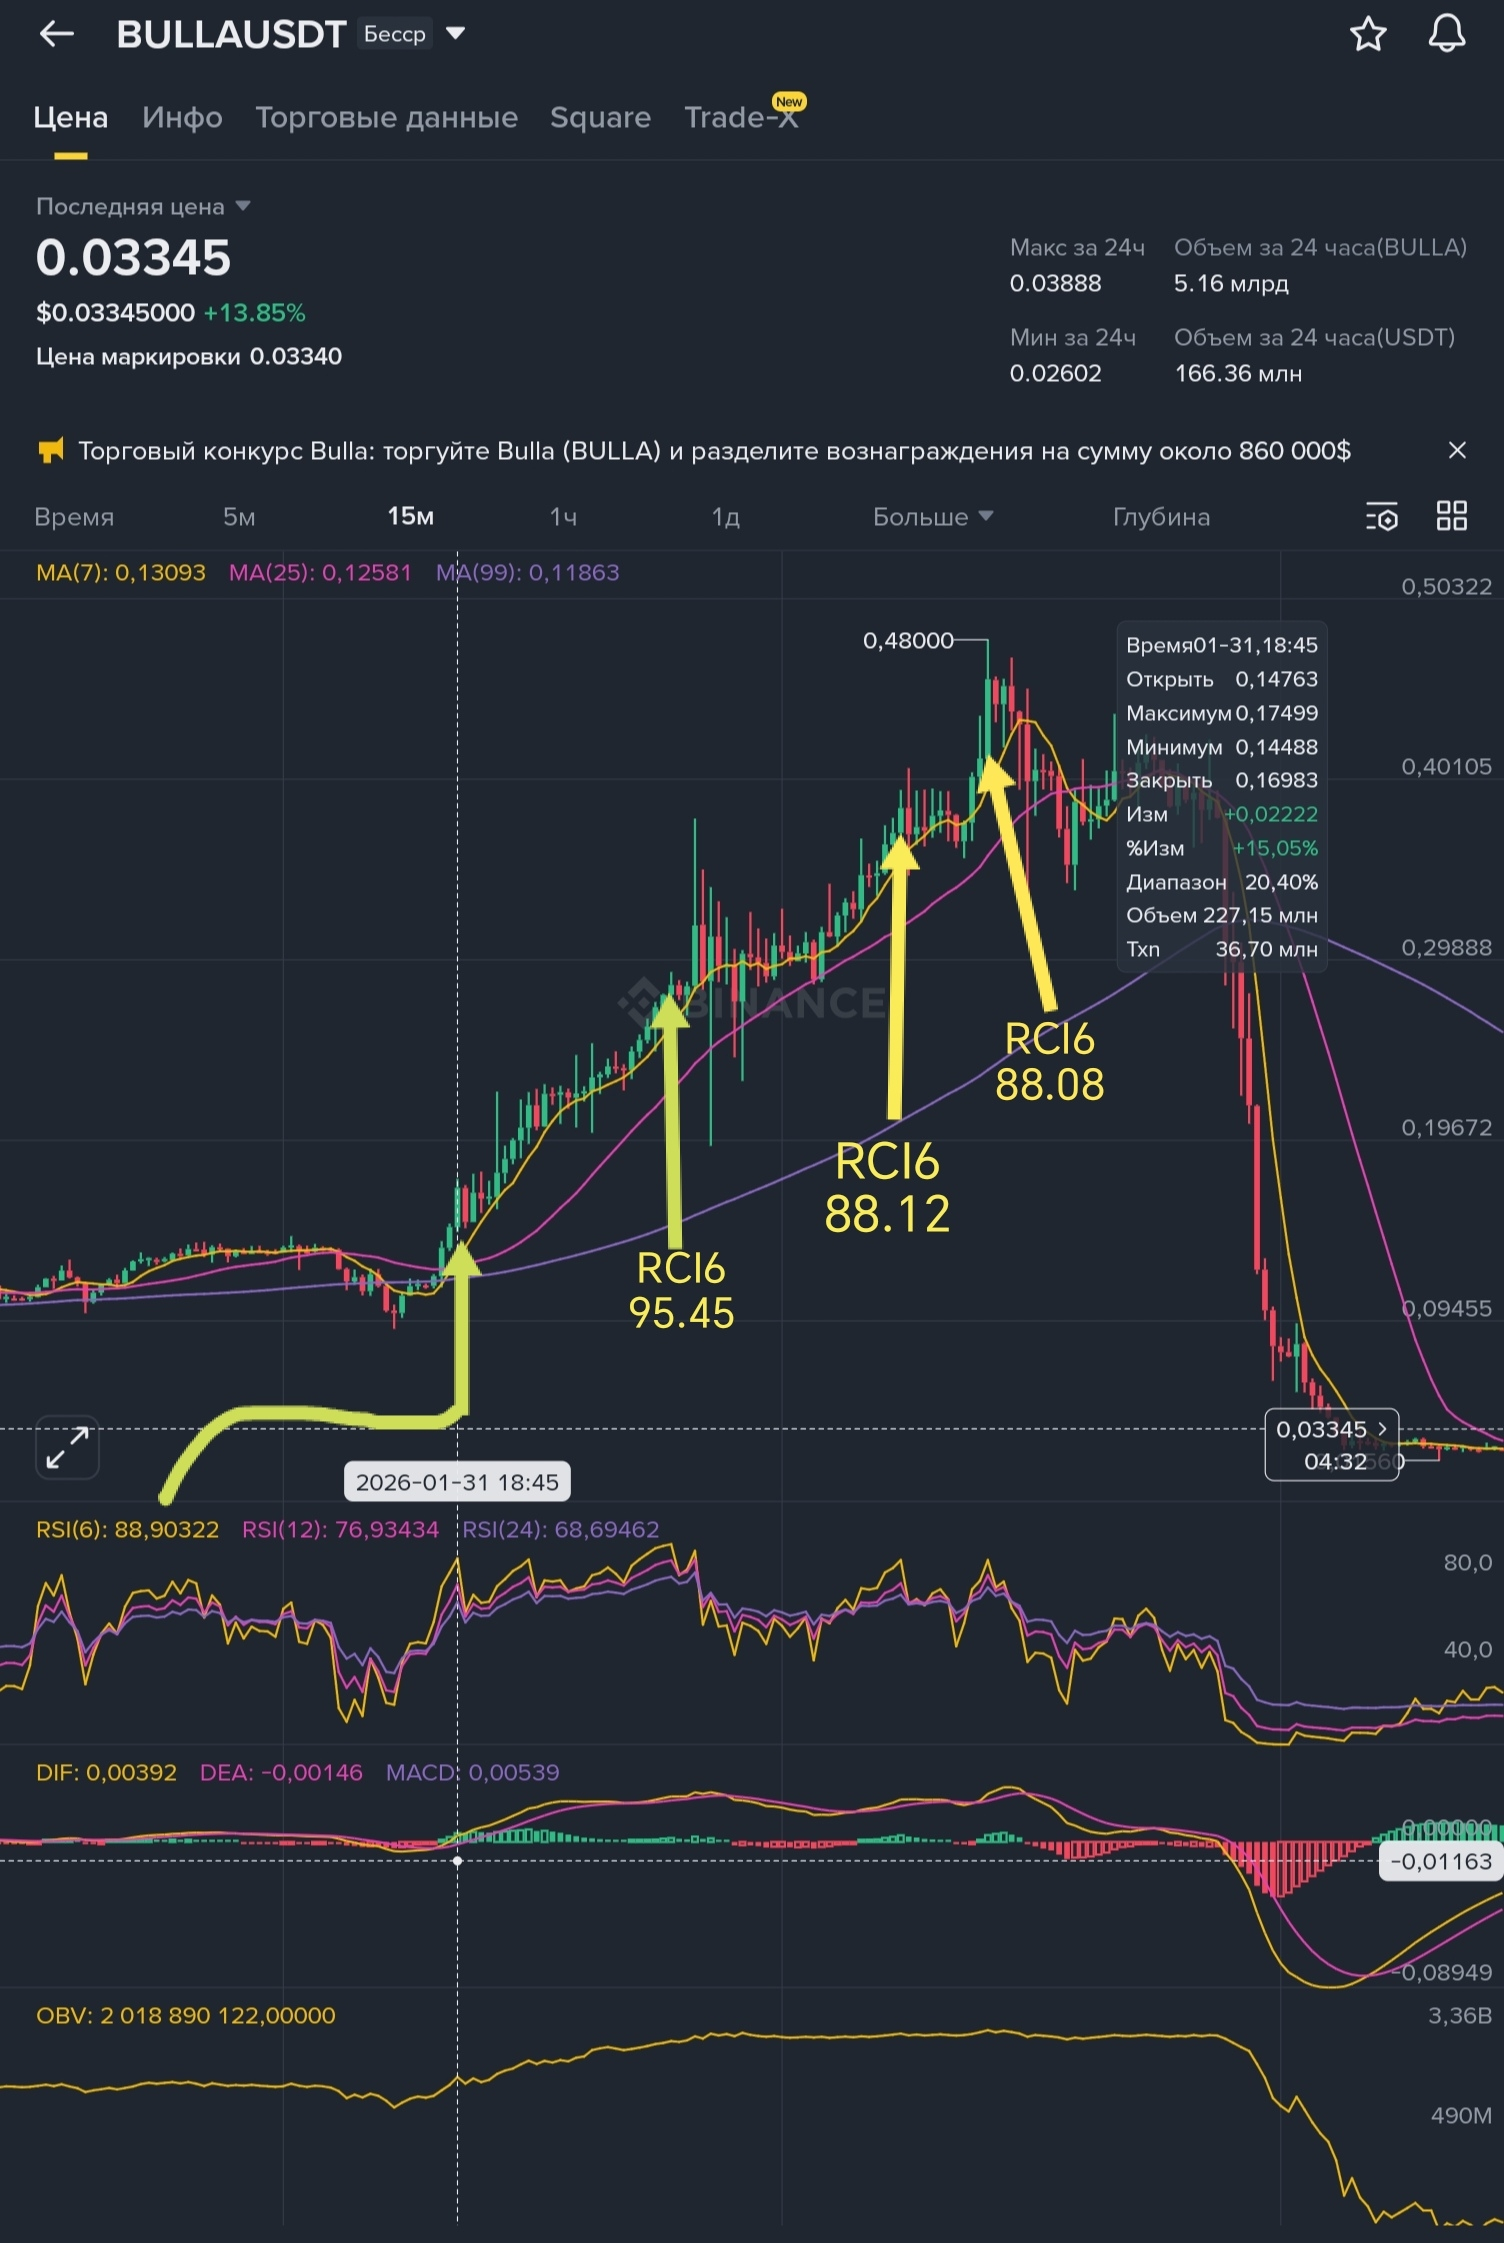Viewport: 1504px width, 2243px height.
Task: Tap the MACD indicator value
Action: tap(472, 1773)
